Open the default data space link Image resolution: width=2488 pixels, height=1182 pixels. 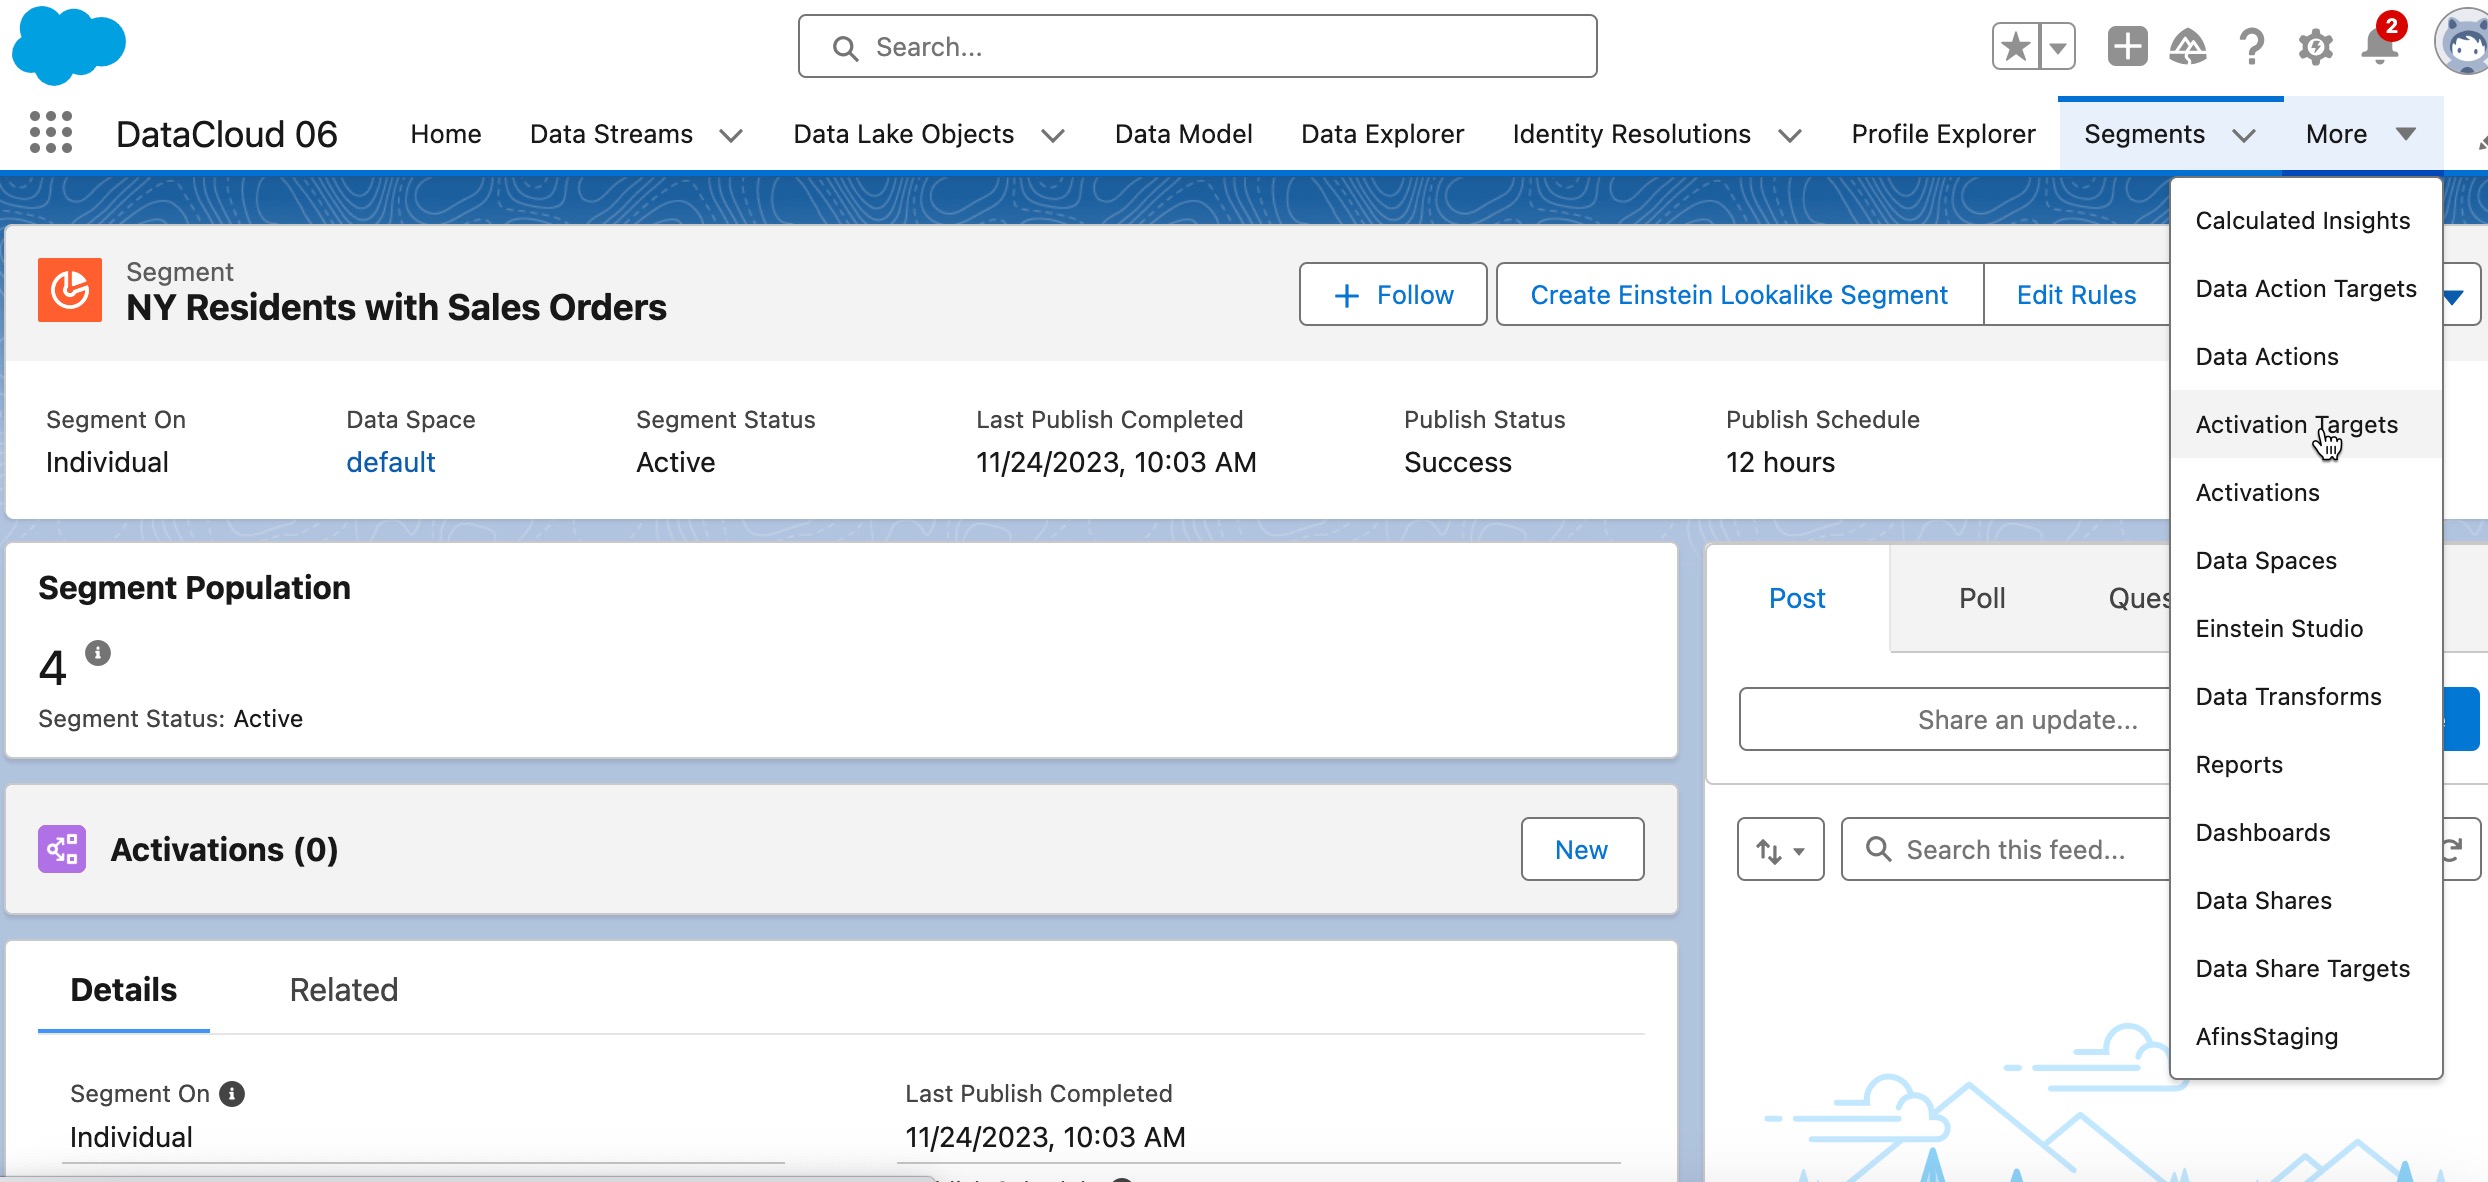pos(390,462)
